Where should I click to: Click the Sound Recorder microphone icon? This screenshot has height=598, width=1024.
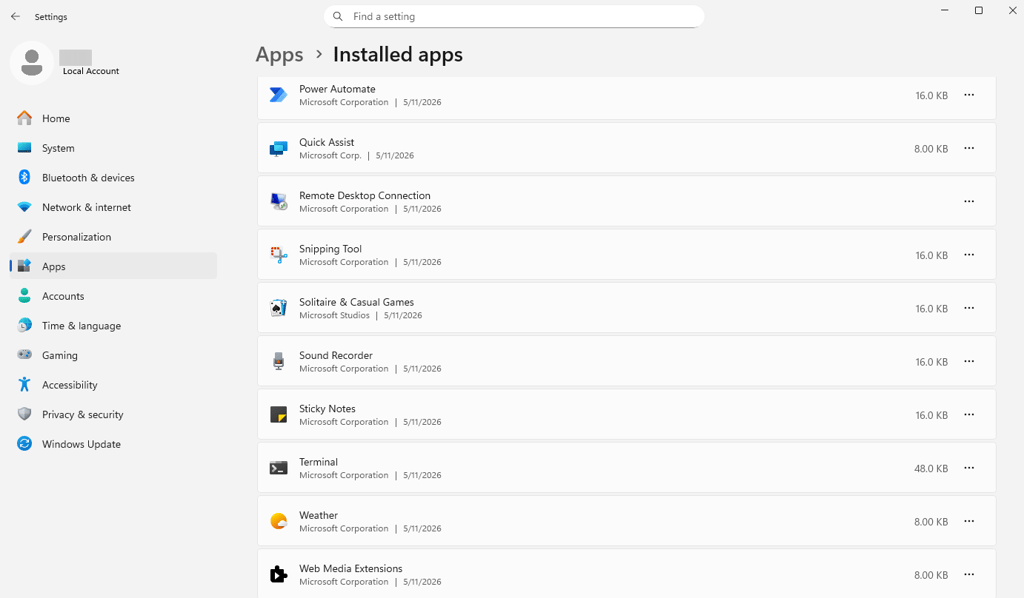click(x=279, y=362)
